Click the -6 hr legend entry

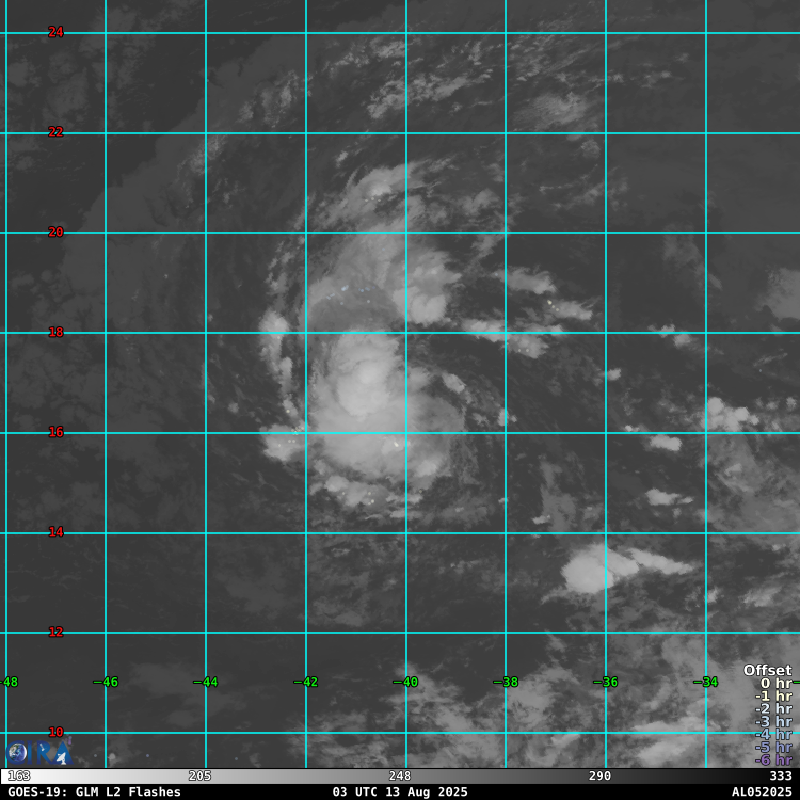coord(773,760)
